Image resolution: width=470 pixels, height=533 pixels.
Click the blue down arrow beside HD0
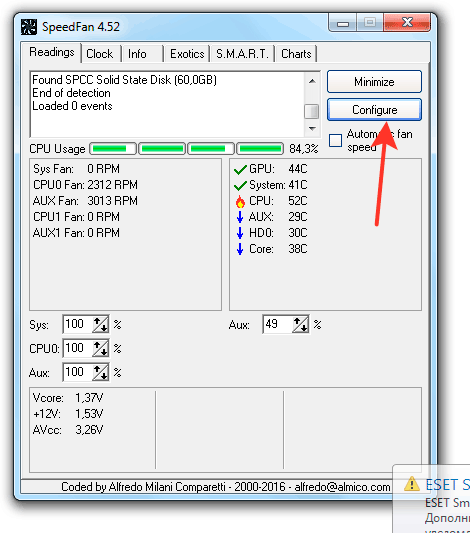(x=240, y=233)
